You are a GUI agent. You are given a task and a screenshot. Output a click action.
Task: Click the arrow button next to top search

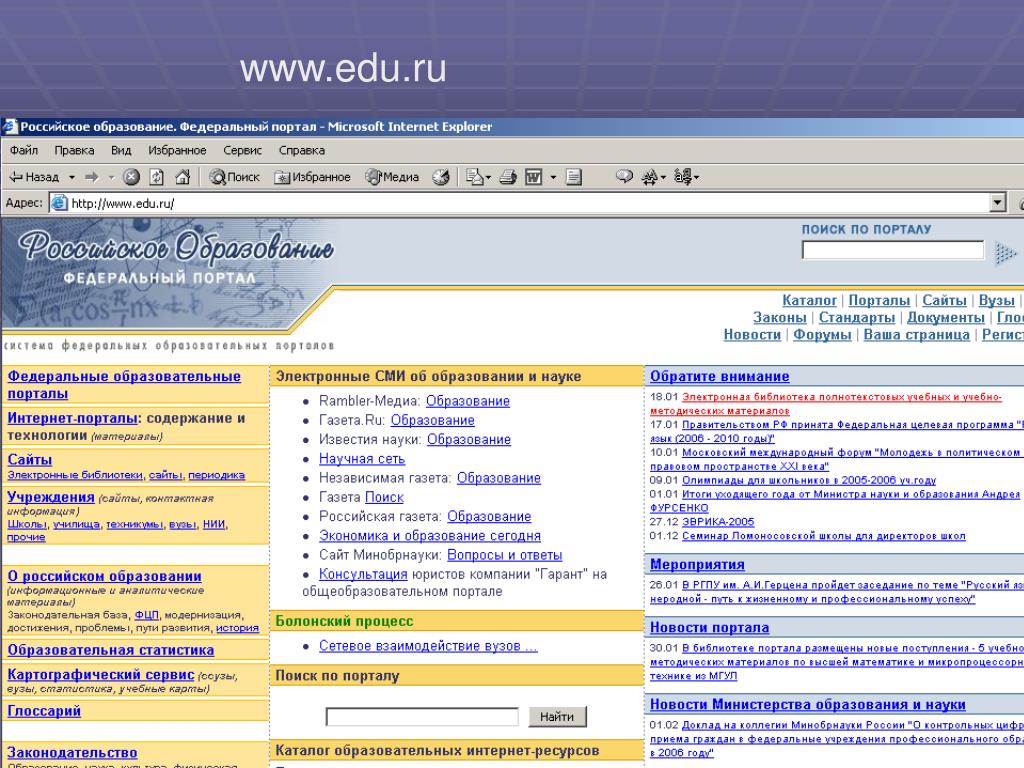[1006, 253]
